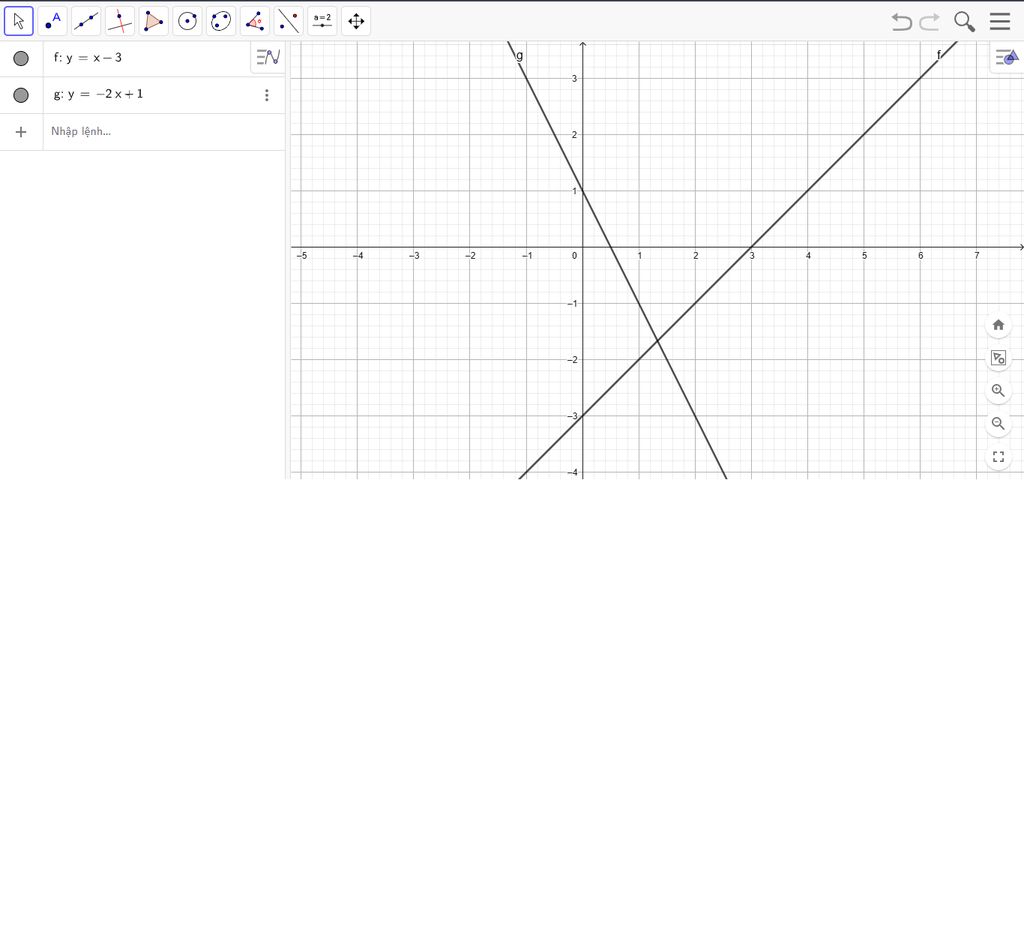Select the Angle tool
The image size is (1024, 936).
click(x=255, y=22)
